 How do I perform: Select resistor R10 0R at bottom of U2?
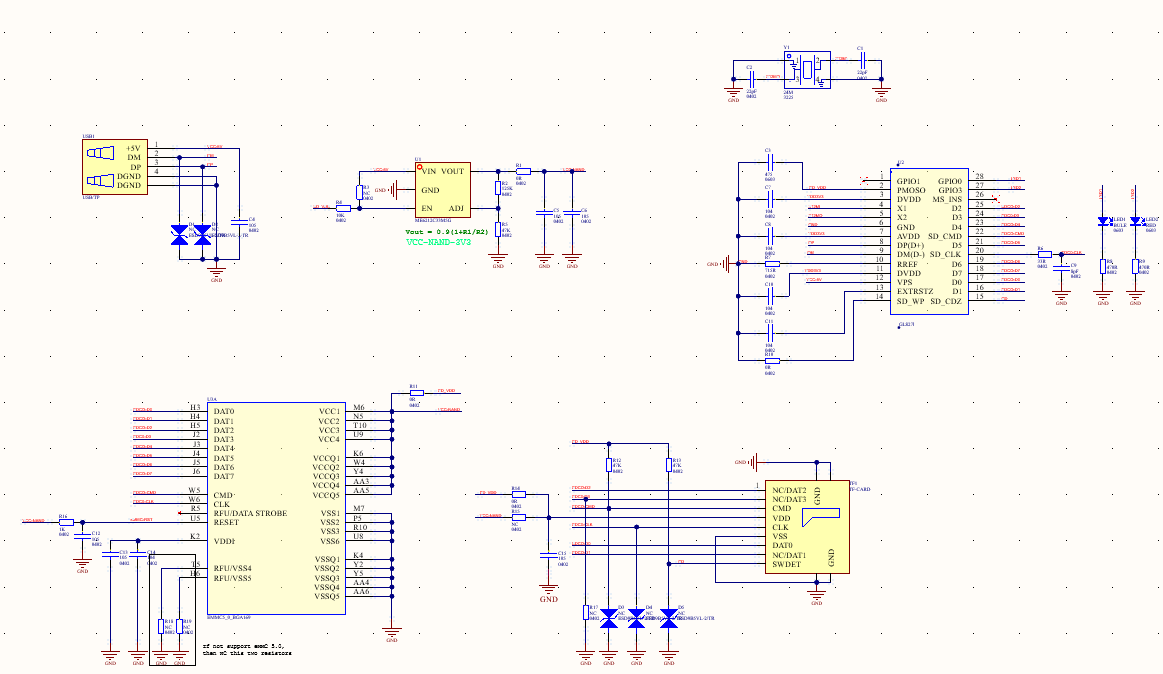(772, 360)
